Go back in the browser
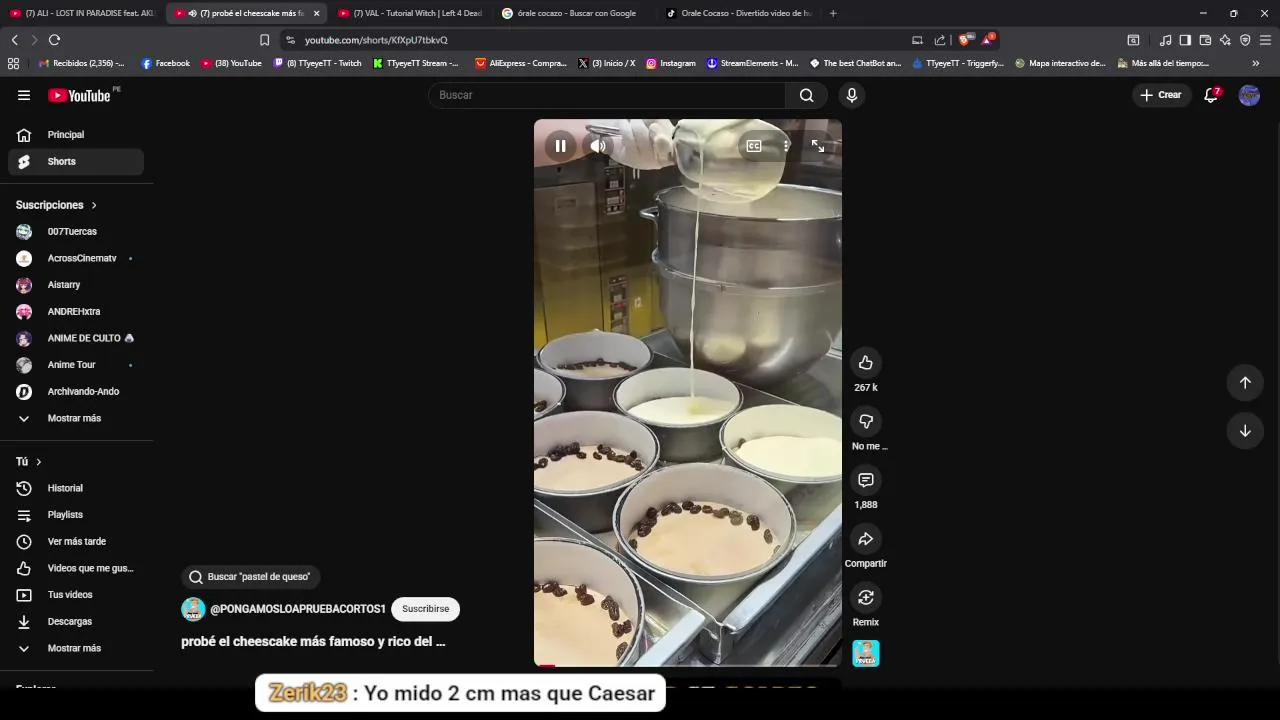 click(14, 40)
